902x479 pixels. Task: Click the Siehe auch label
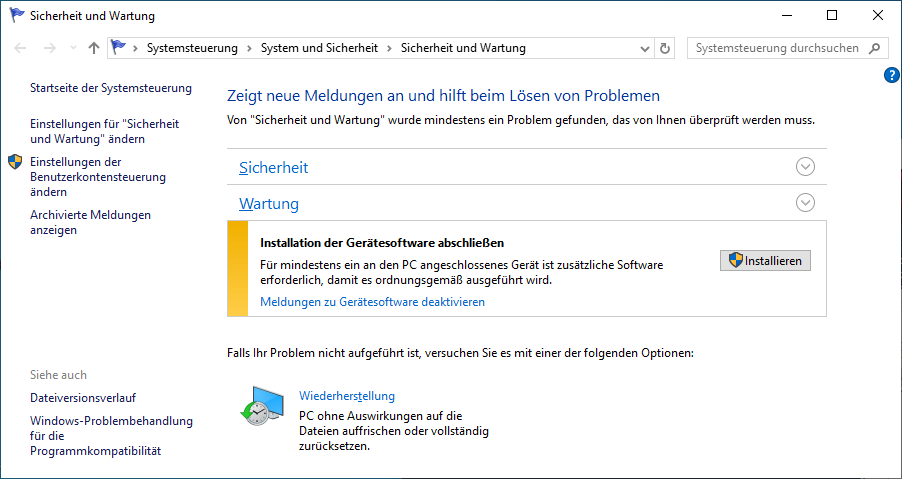pos(58,375)
